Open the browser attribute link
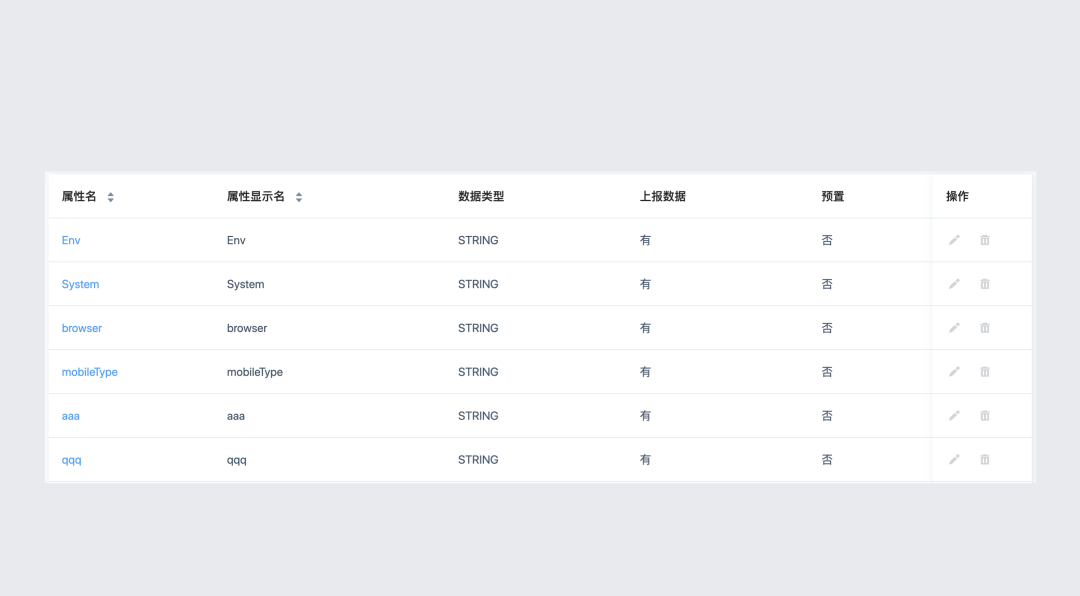This screenshot has height=596, width=1080. coord(82,328)
